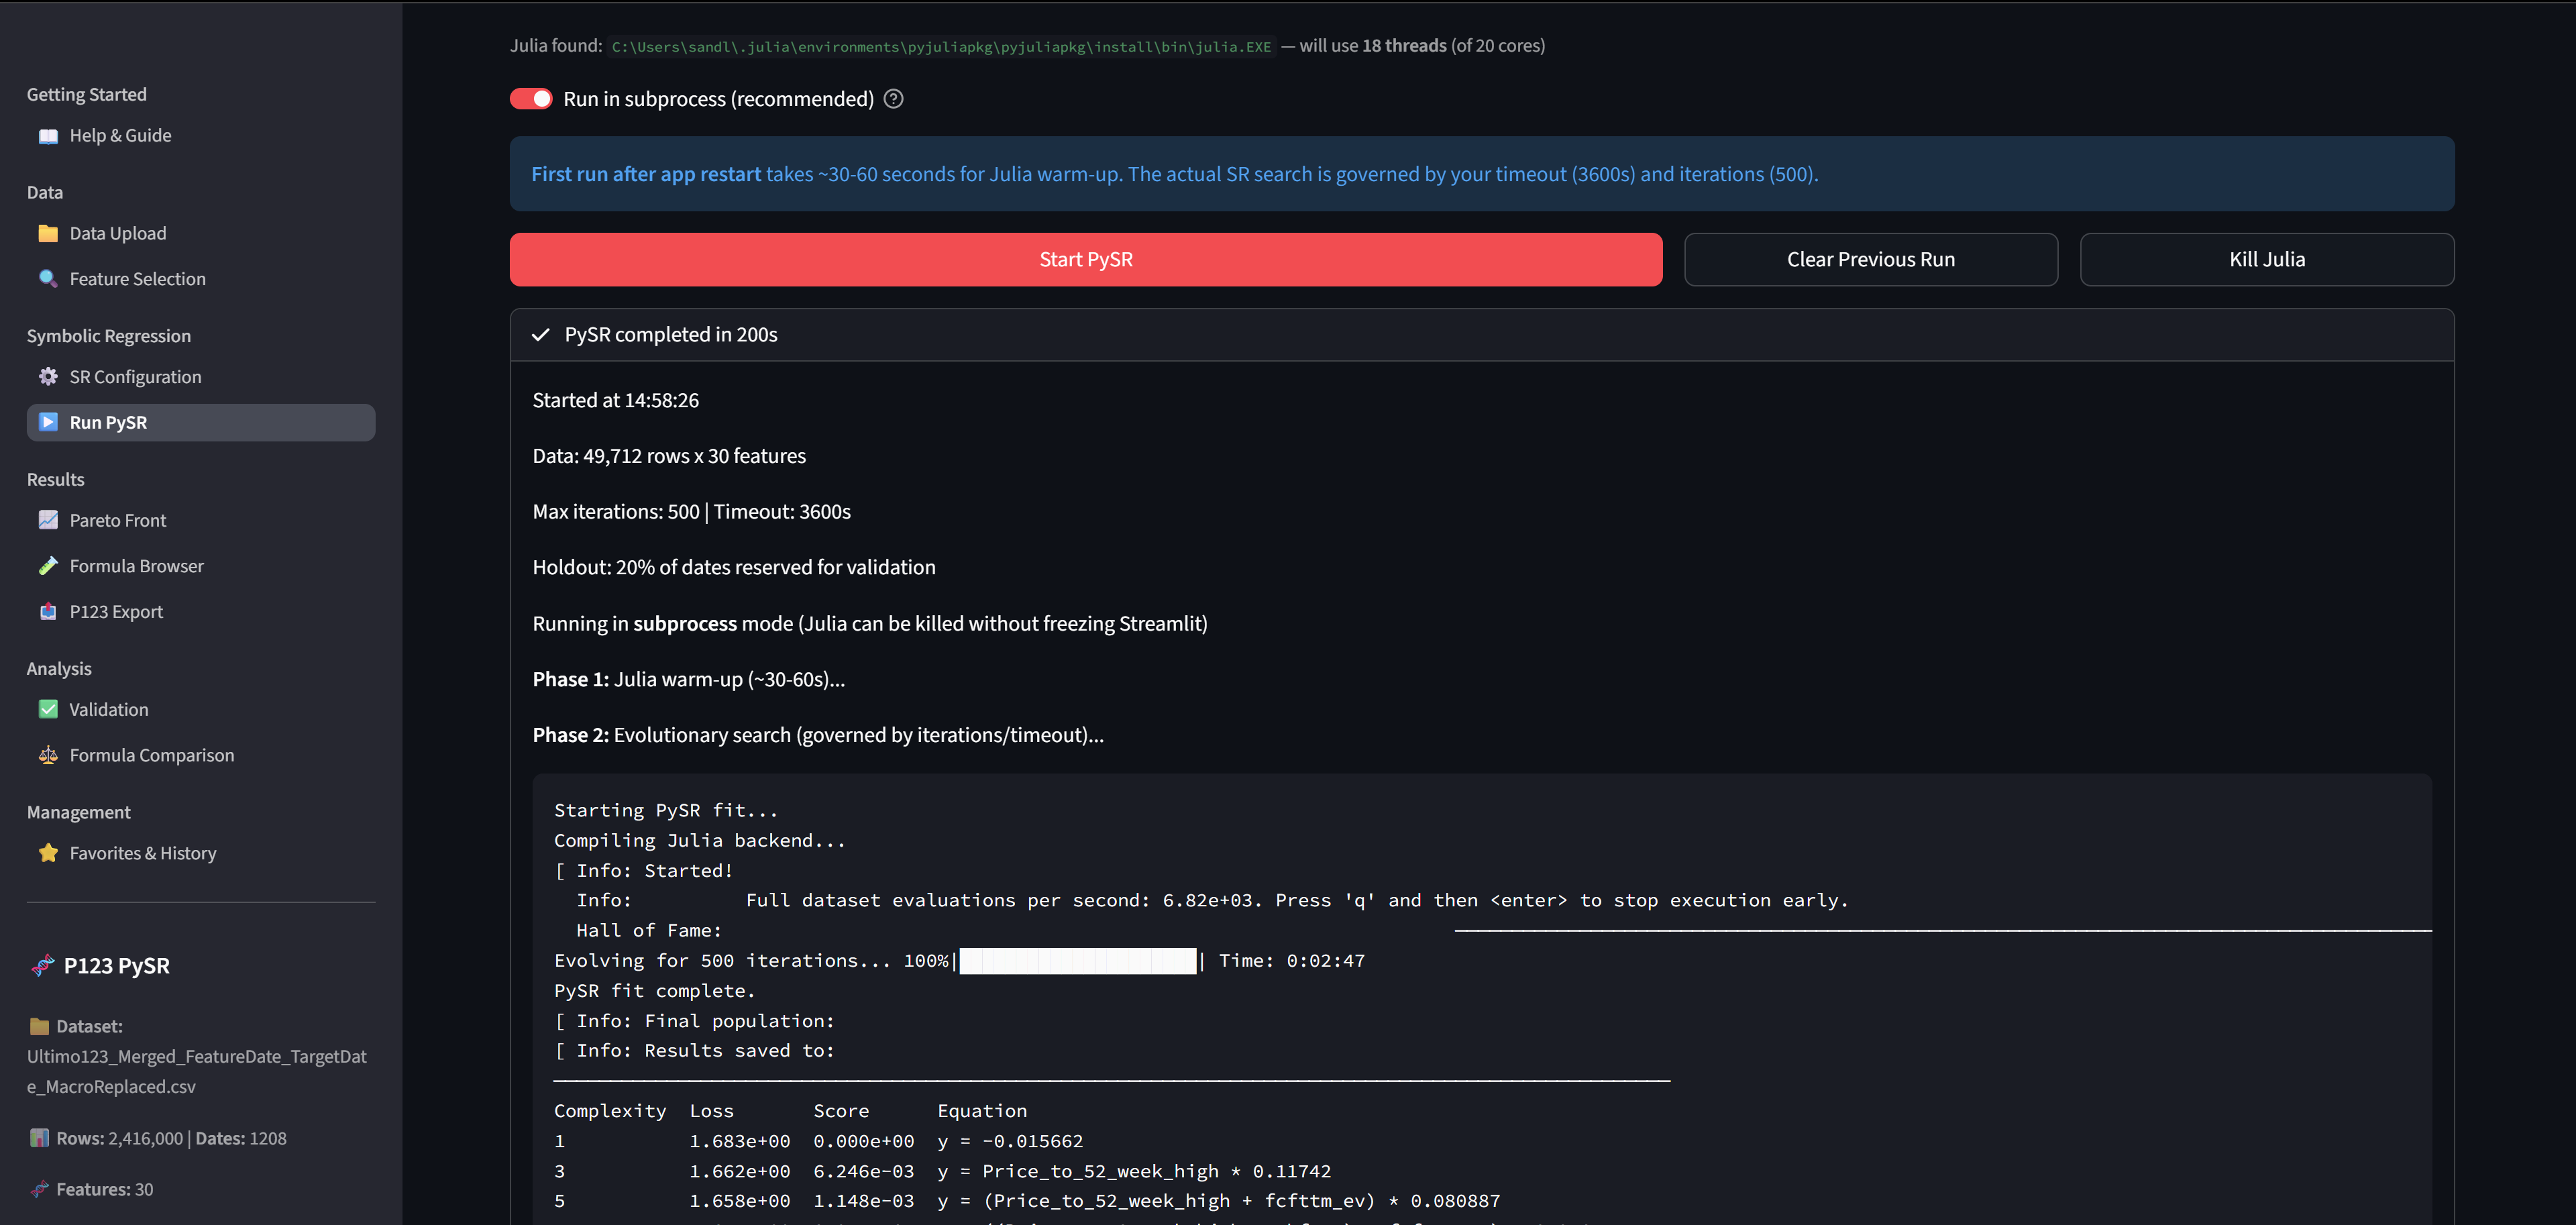Click the Feature Selection magnifier icon

tap(48, 279)
